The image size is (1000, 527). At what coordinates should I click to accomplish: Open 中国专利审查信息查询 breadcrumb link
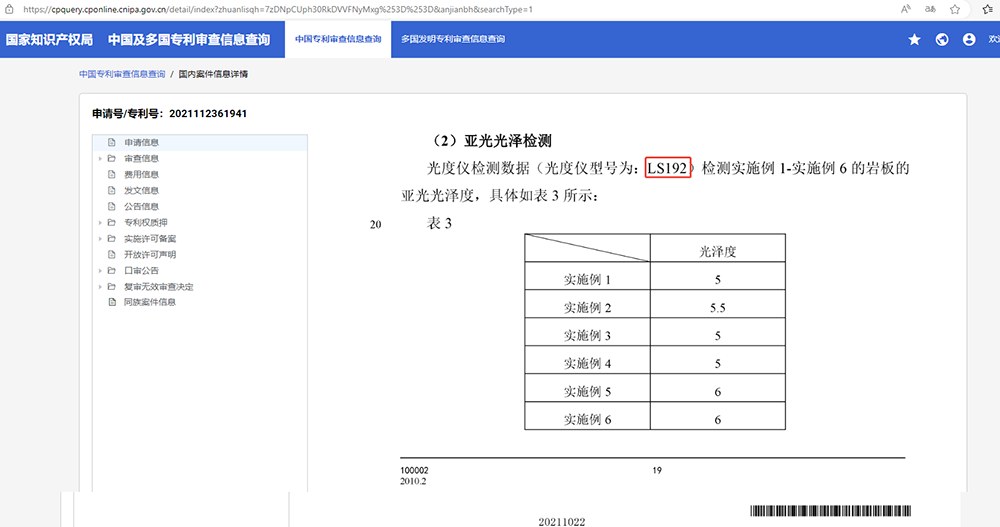click(x=122, y=74)
